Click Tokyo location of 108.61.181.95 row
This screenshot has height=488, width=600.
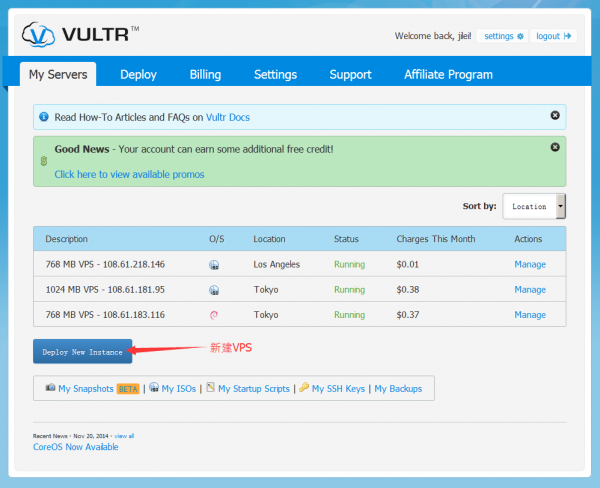[266, 289]
